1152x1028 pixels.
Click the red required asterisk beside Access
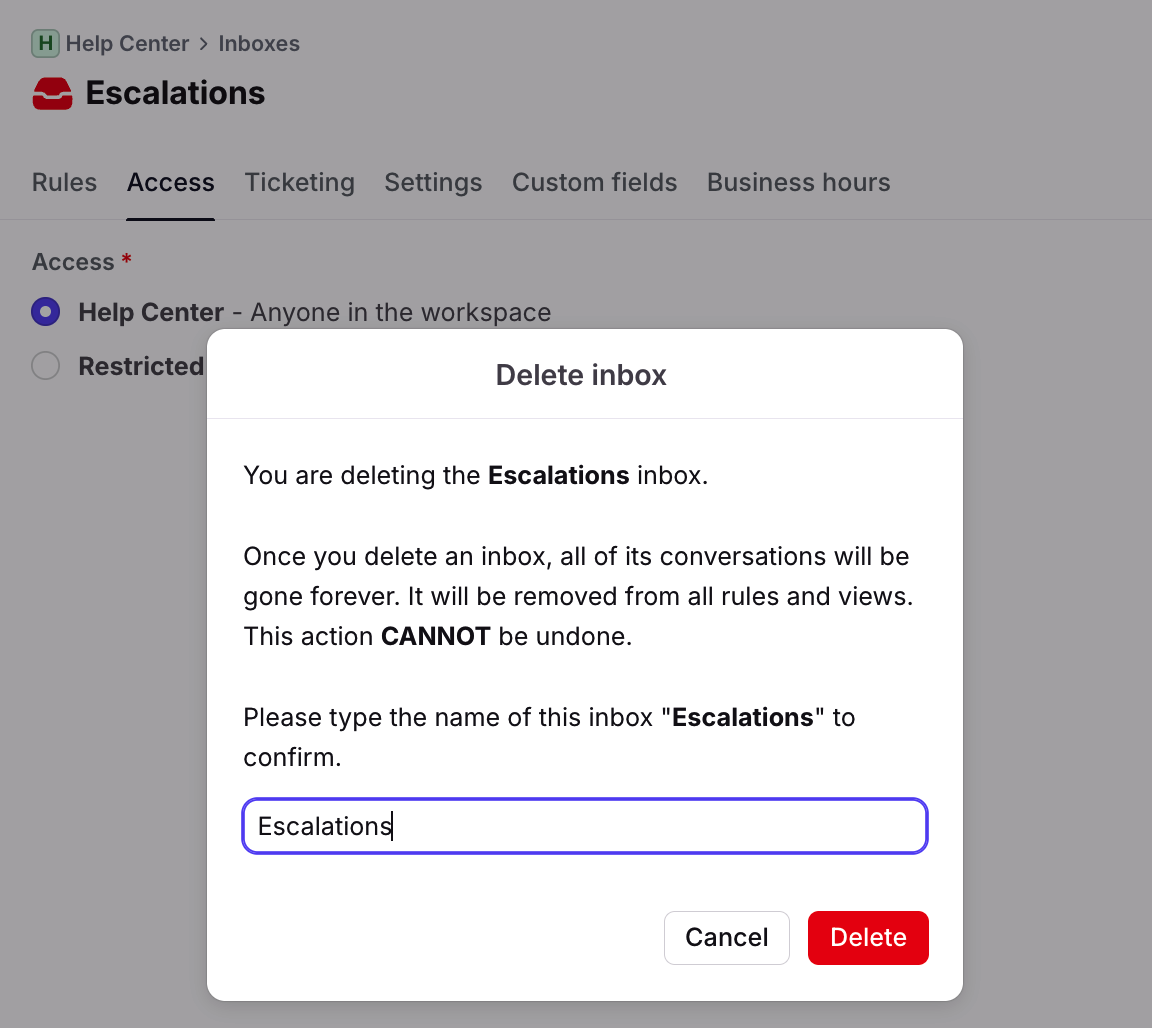126,261
